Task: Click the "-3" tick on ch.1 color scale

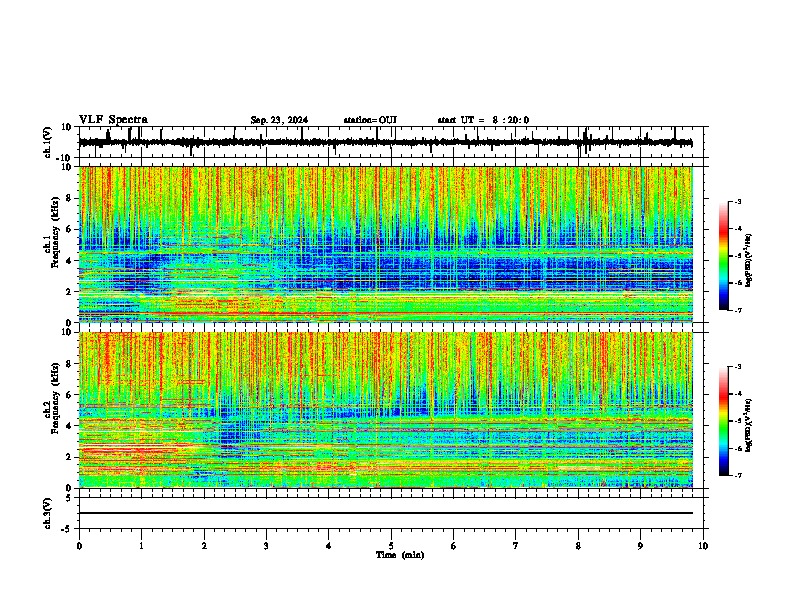Action: pyautogui.click(x=738, y=202)
